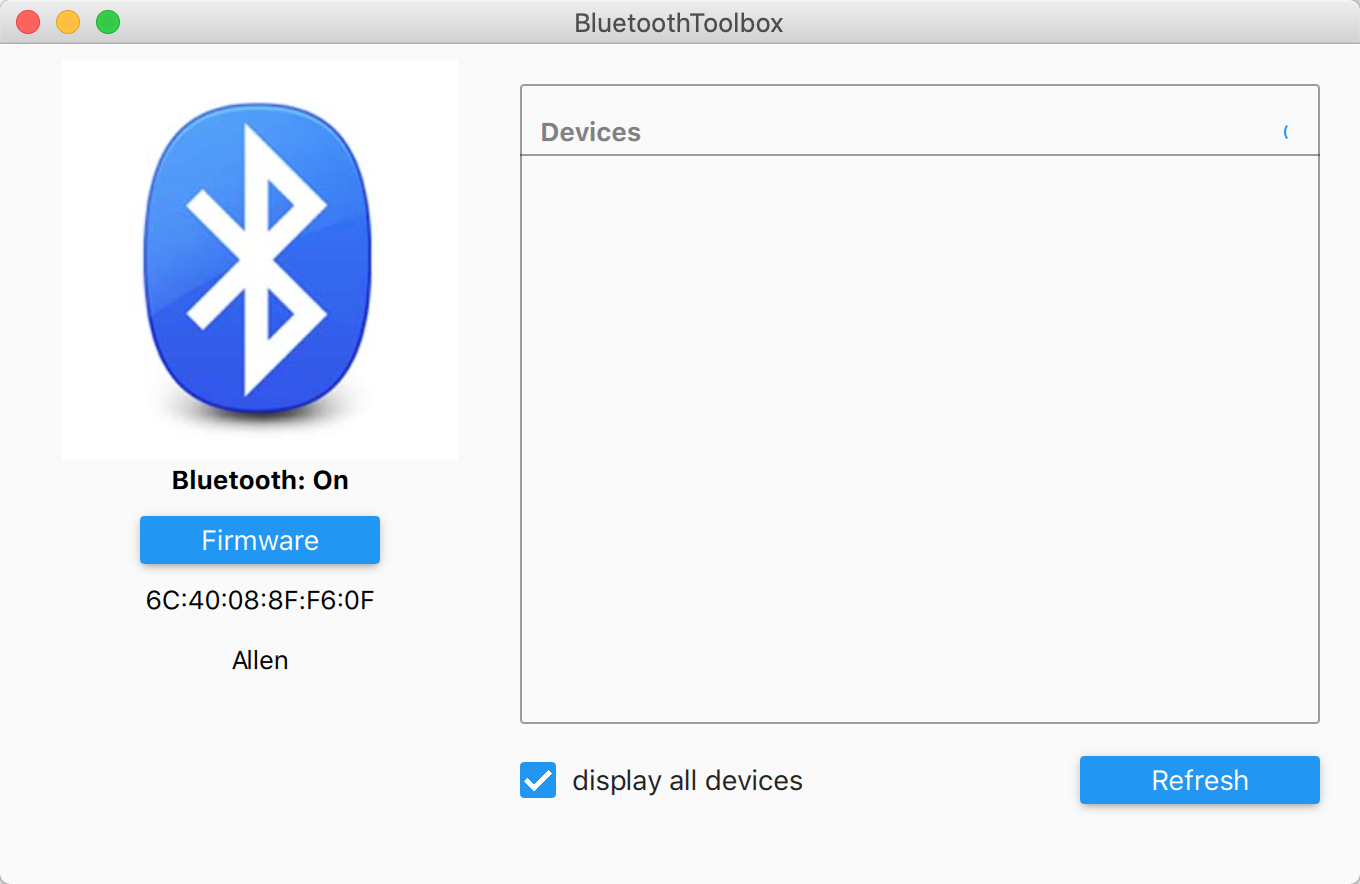Maximize the window using the green button

pyautogui.click(x=108, y=22)
